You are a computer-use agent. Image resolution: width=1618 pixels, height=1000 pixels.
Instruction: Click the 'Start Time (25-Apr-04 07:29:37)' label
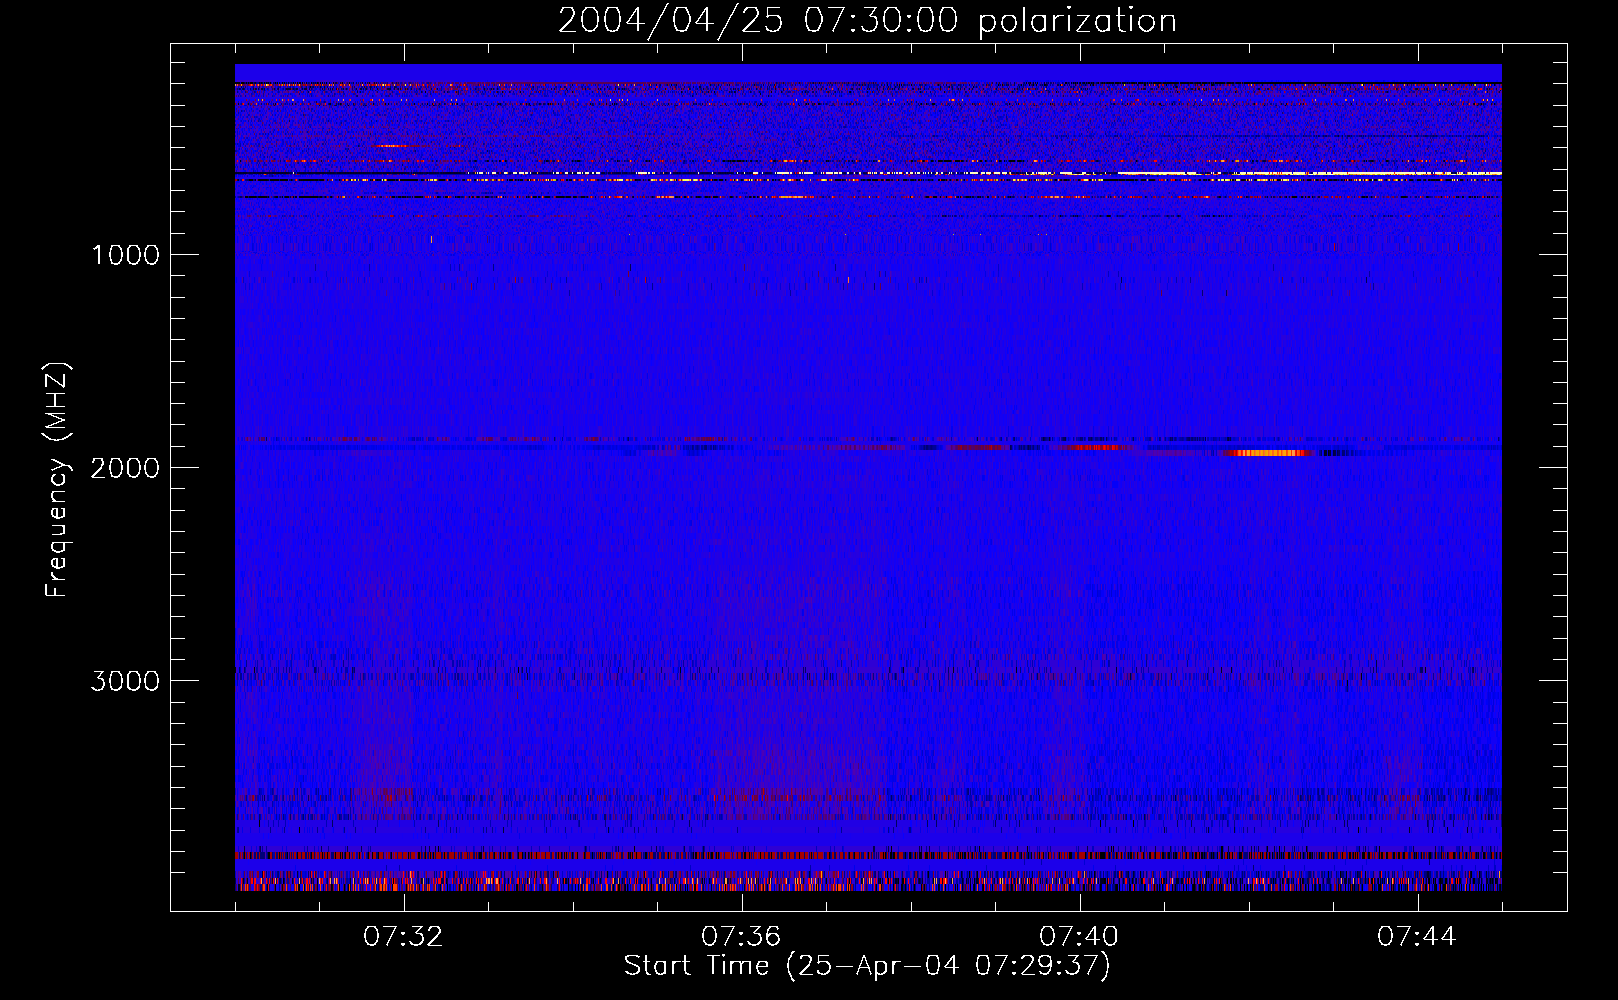coord(867,966)
